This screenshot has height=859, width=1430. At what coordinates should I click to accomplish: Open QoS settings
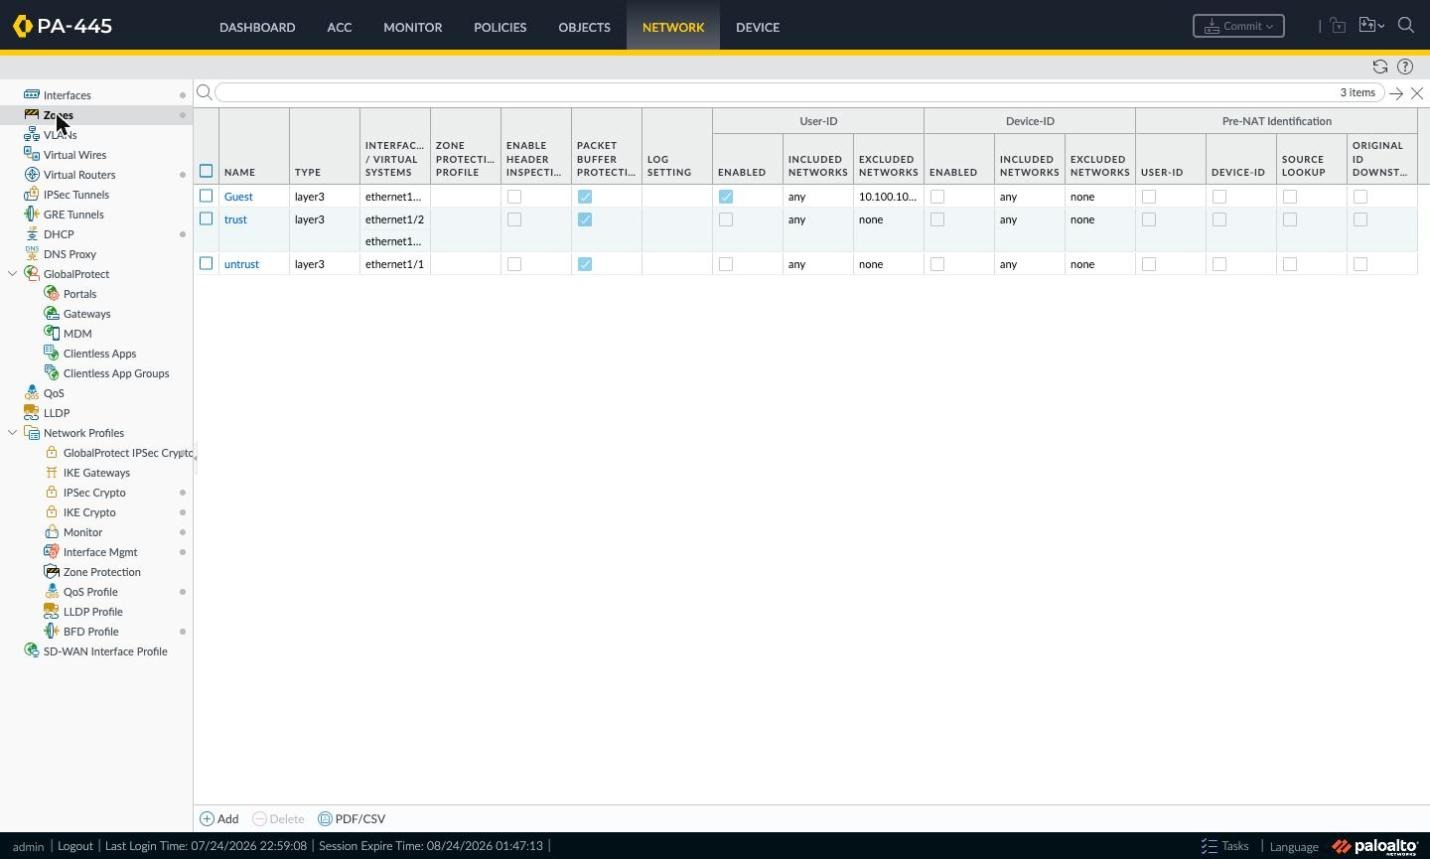53,393
